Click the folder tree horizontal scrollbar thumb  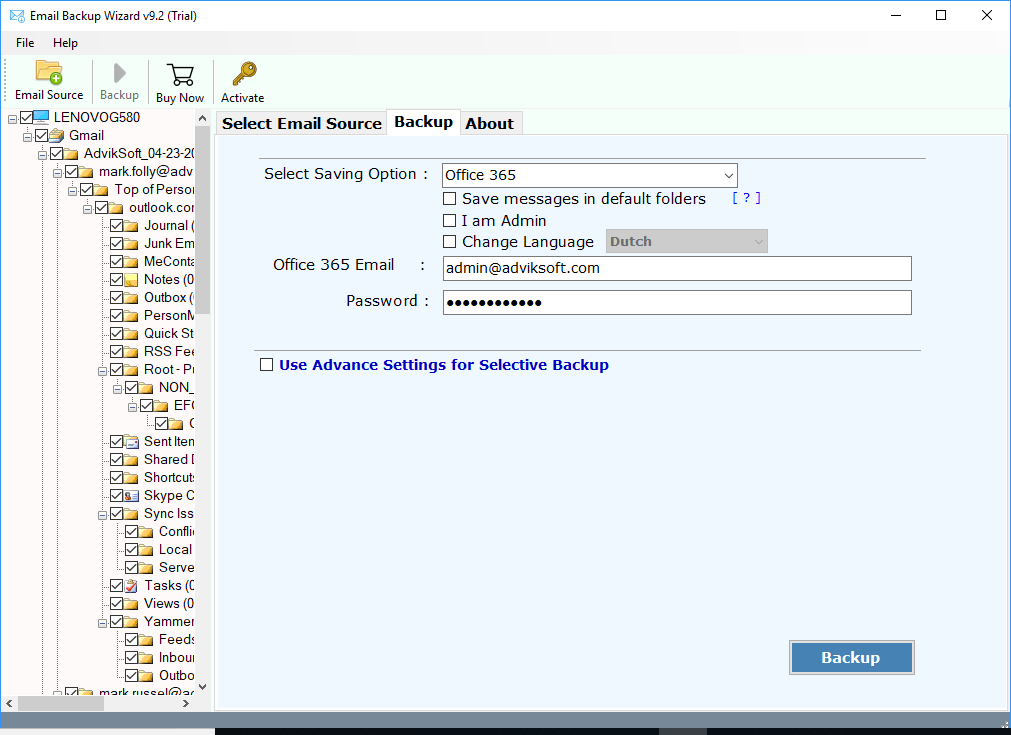(61, 703)
